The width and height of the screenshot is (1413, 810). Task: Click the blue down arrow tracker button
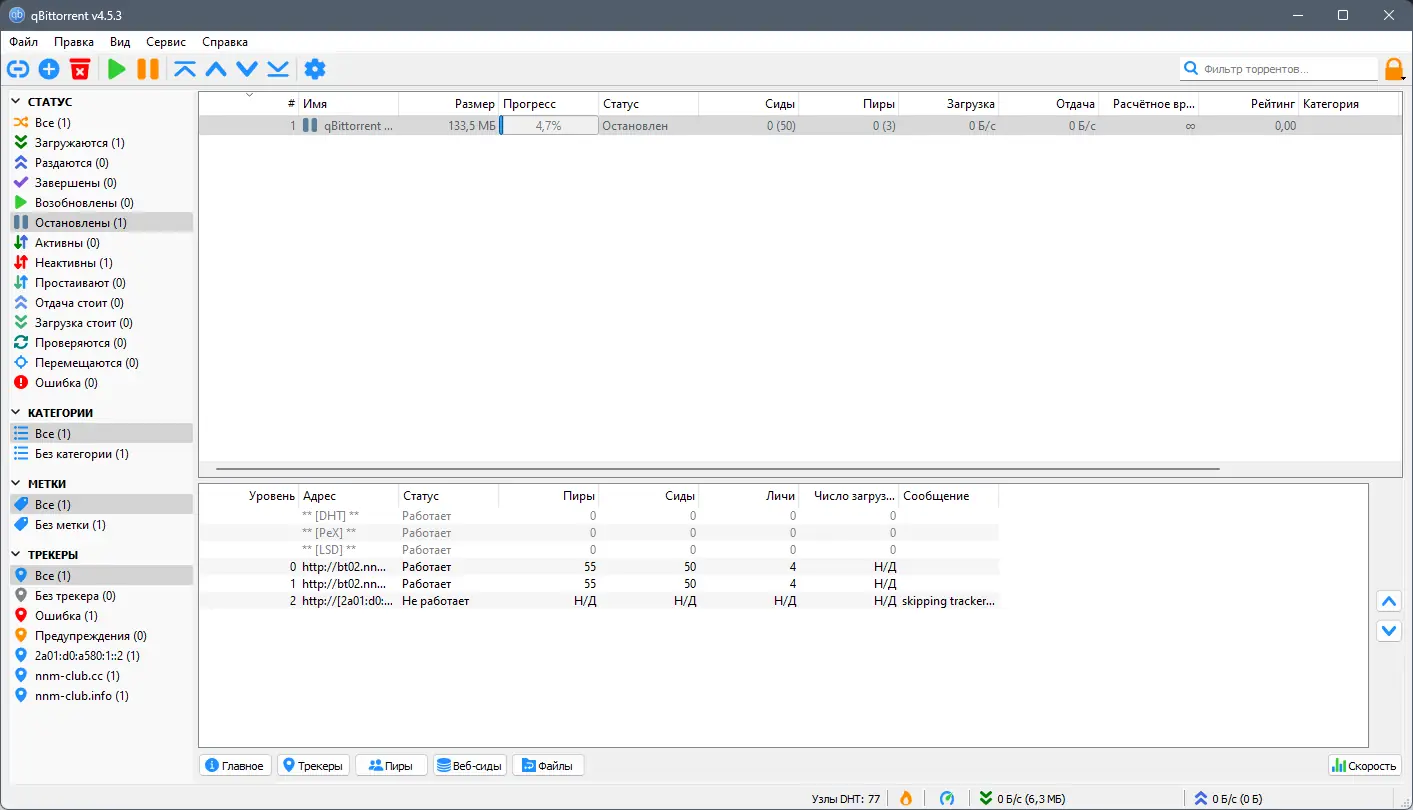1388,631
